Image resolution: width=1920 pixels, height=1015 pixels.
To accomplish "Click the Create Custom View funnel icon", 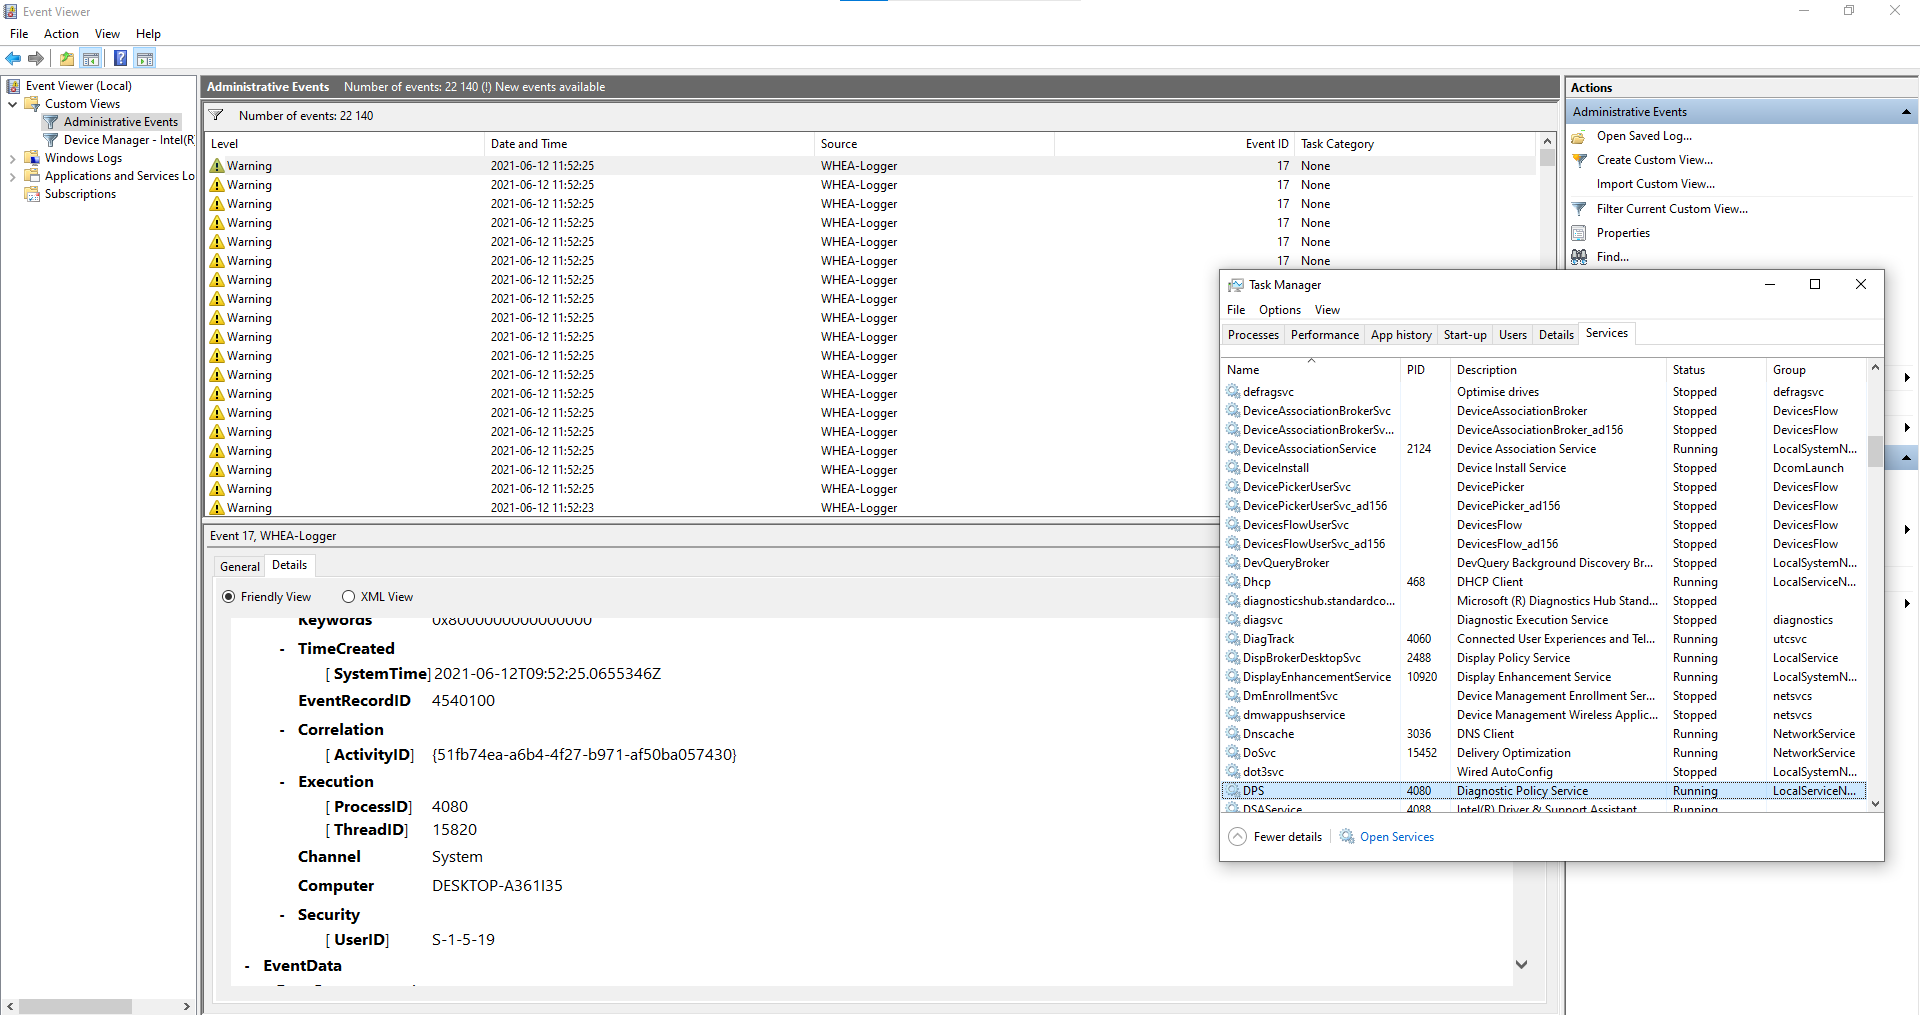I will click(1579, 160).
